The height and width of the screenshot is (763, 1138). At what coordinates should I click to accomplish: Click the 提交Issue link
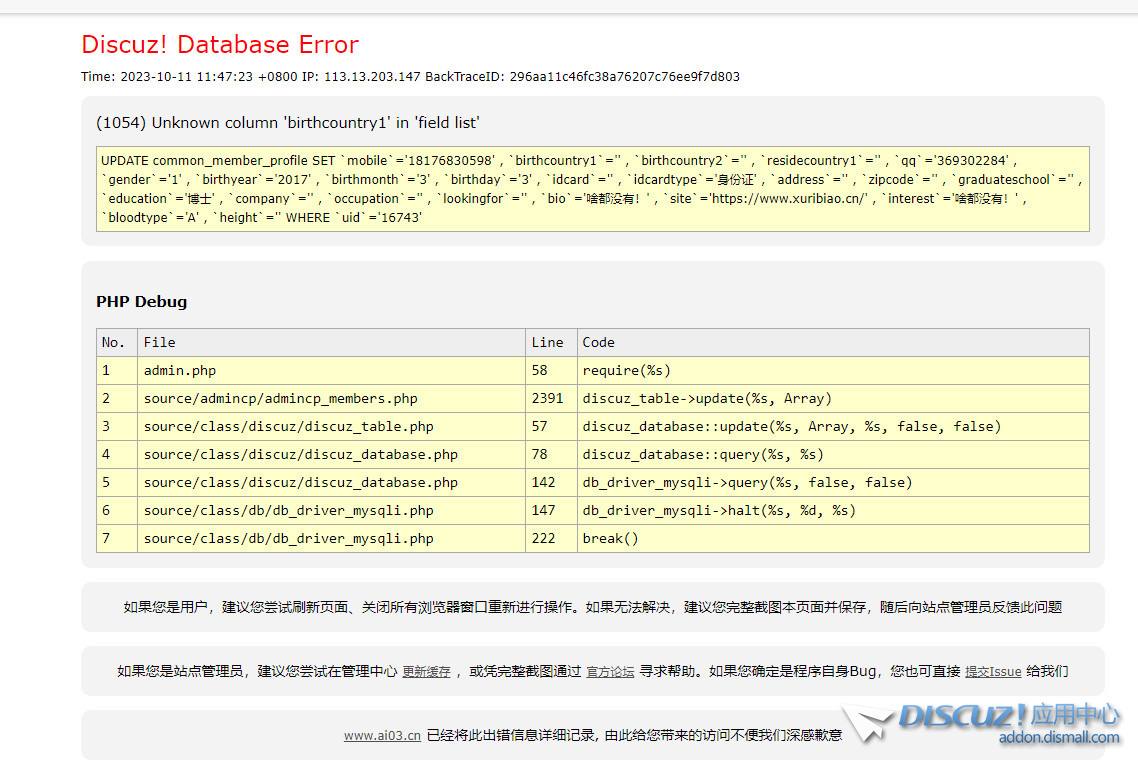click(992, 672)
